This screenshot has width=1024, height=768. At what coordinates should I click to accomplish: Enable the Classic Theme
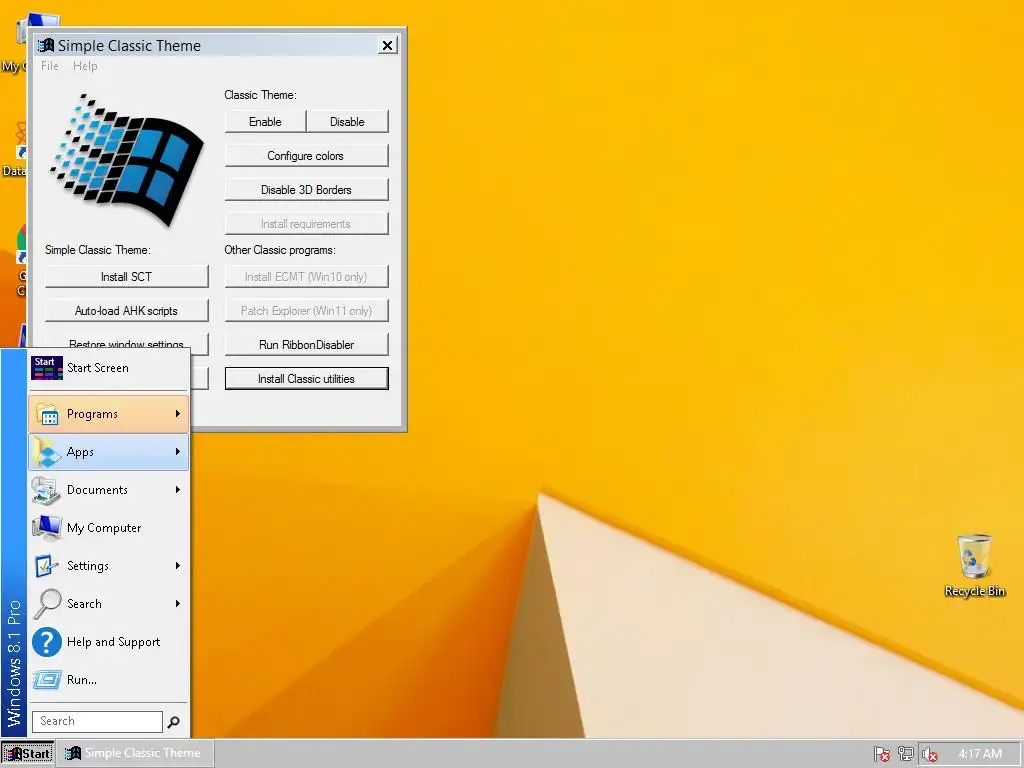pyautogui.click(x=265, y=122)
